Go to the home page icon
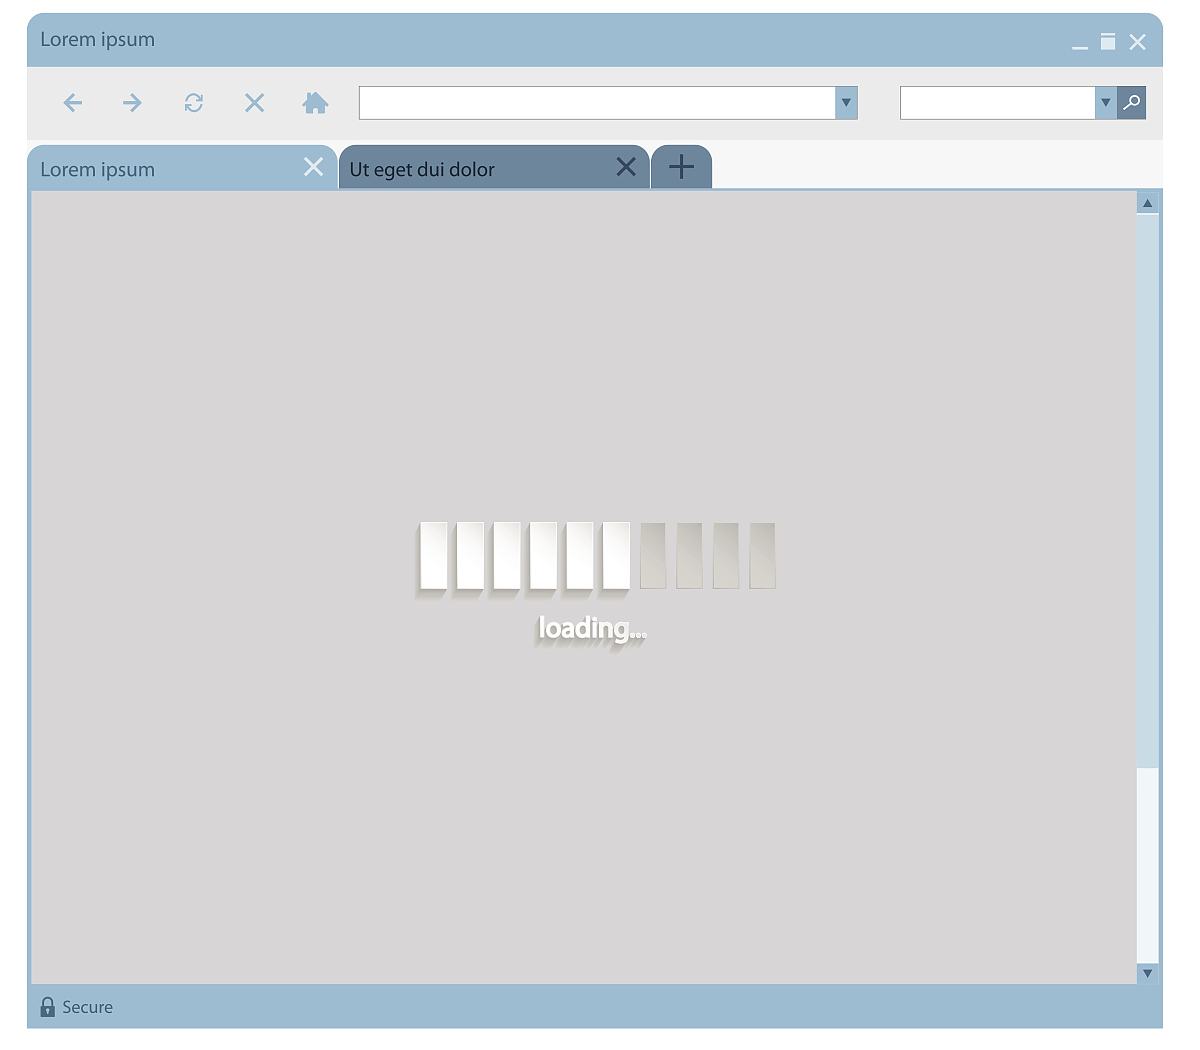The width and height of the screenshot is (1200, 1050). coord(315,103)
